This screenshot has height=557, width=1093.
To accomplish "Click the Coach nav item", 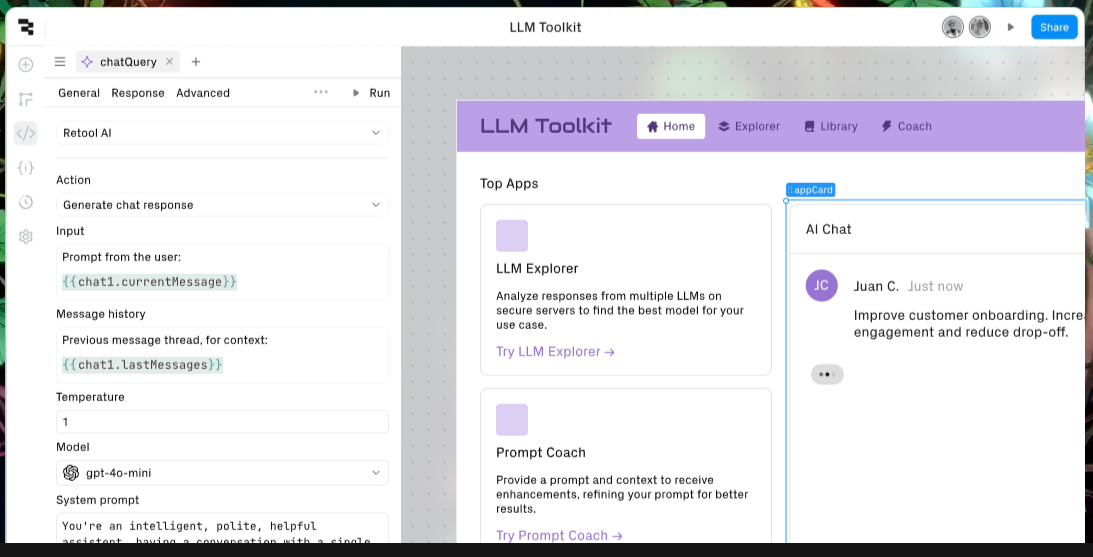I will pos(906,126).
